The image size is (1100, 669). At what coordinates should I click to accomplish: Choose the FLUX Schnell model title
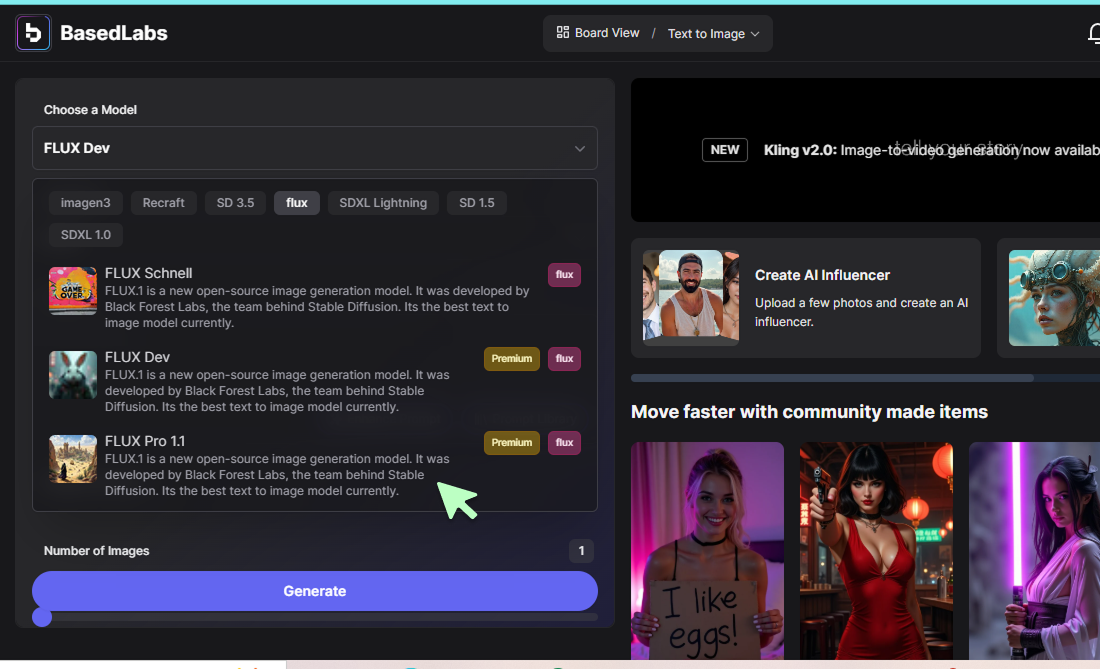[149, 273]
